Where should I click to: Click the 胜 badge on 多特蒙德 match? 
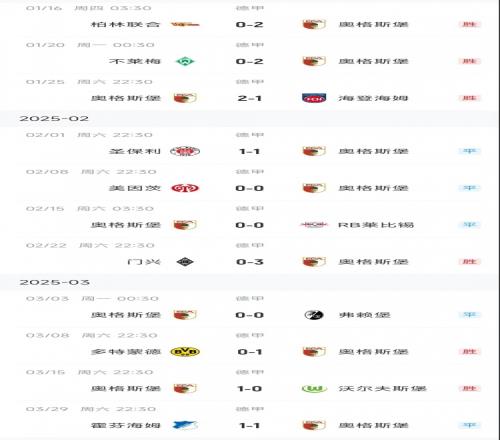click(x=469, y=352)
